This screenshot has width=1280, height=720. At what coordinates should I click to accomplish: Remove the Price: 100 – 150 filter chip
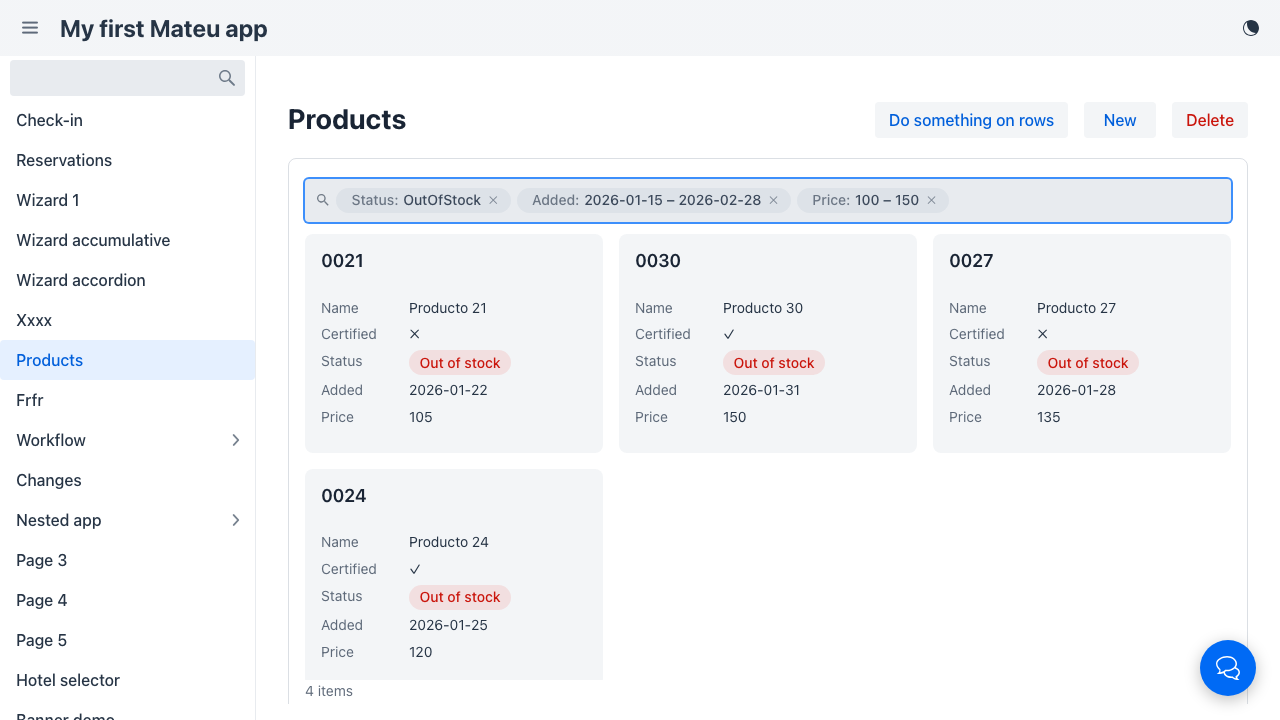click(x=931, y=200)
